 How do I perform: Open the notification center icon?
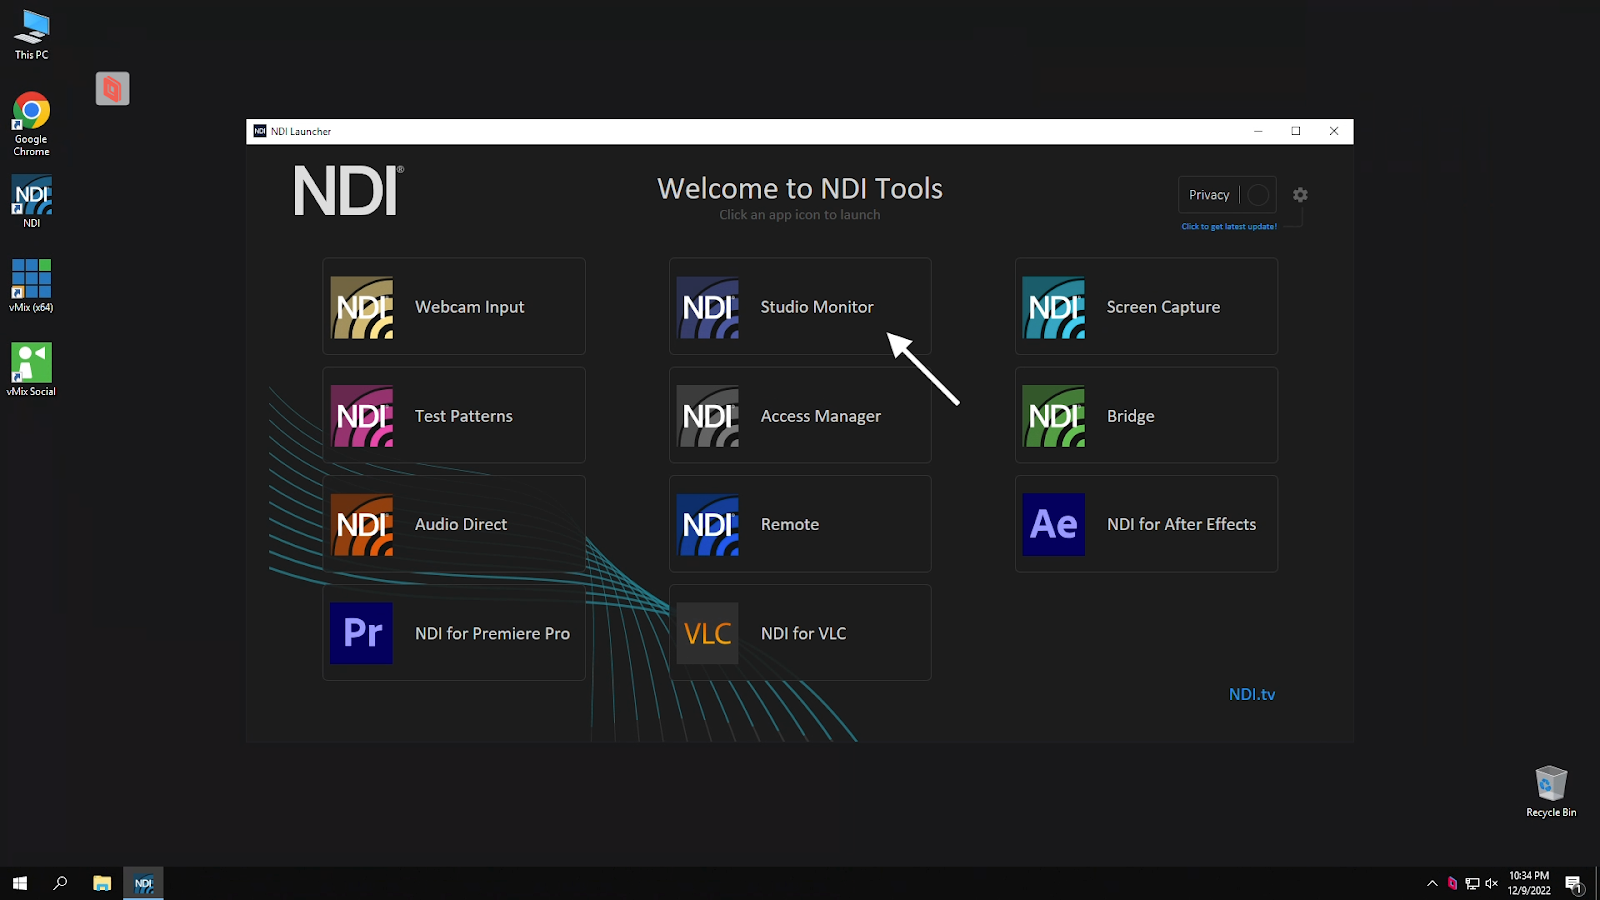click(1574, 884)
